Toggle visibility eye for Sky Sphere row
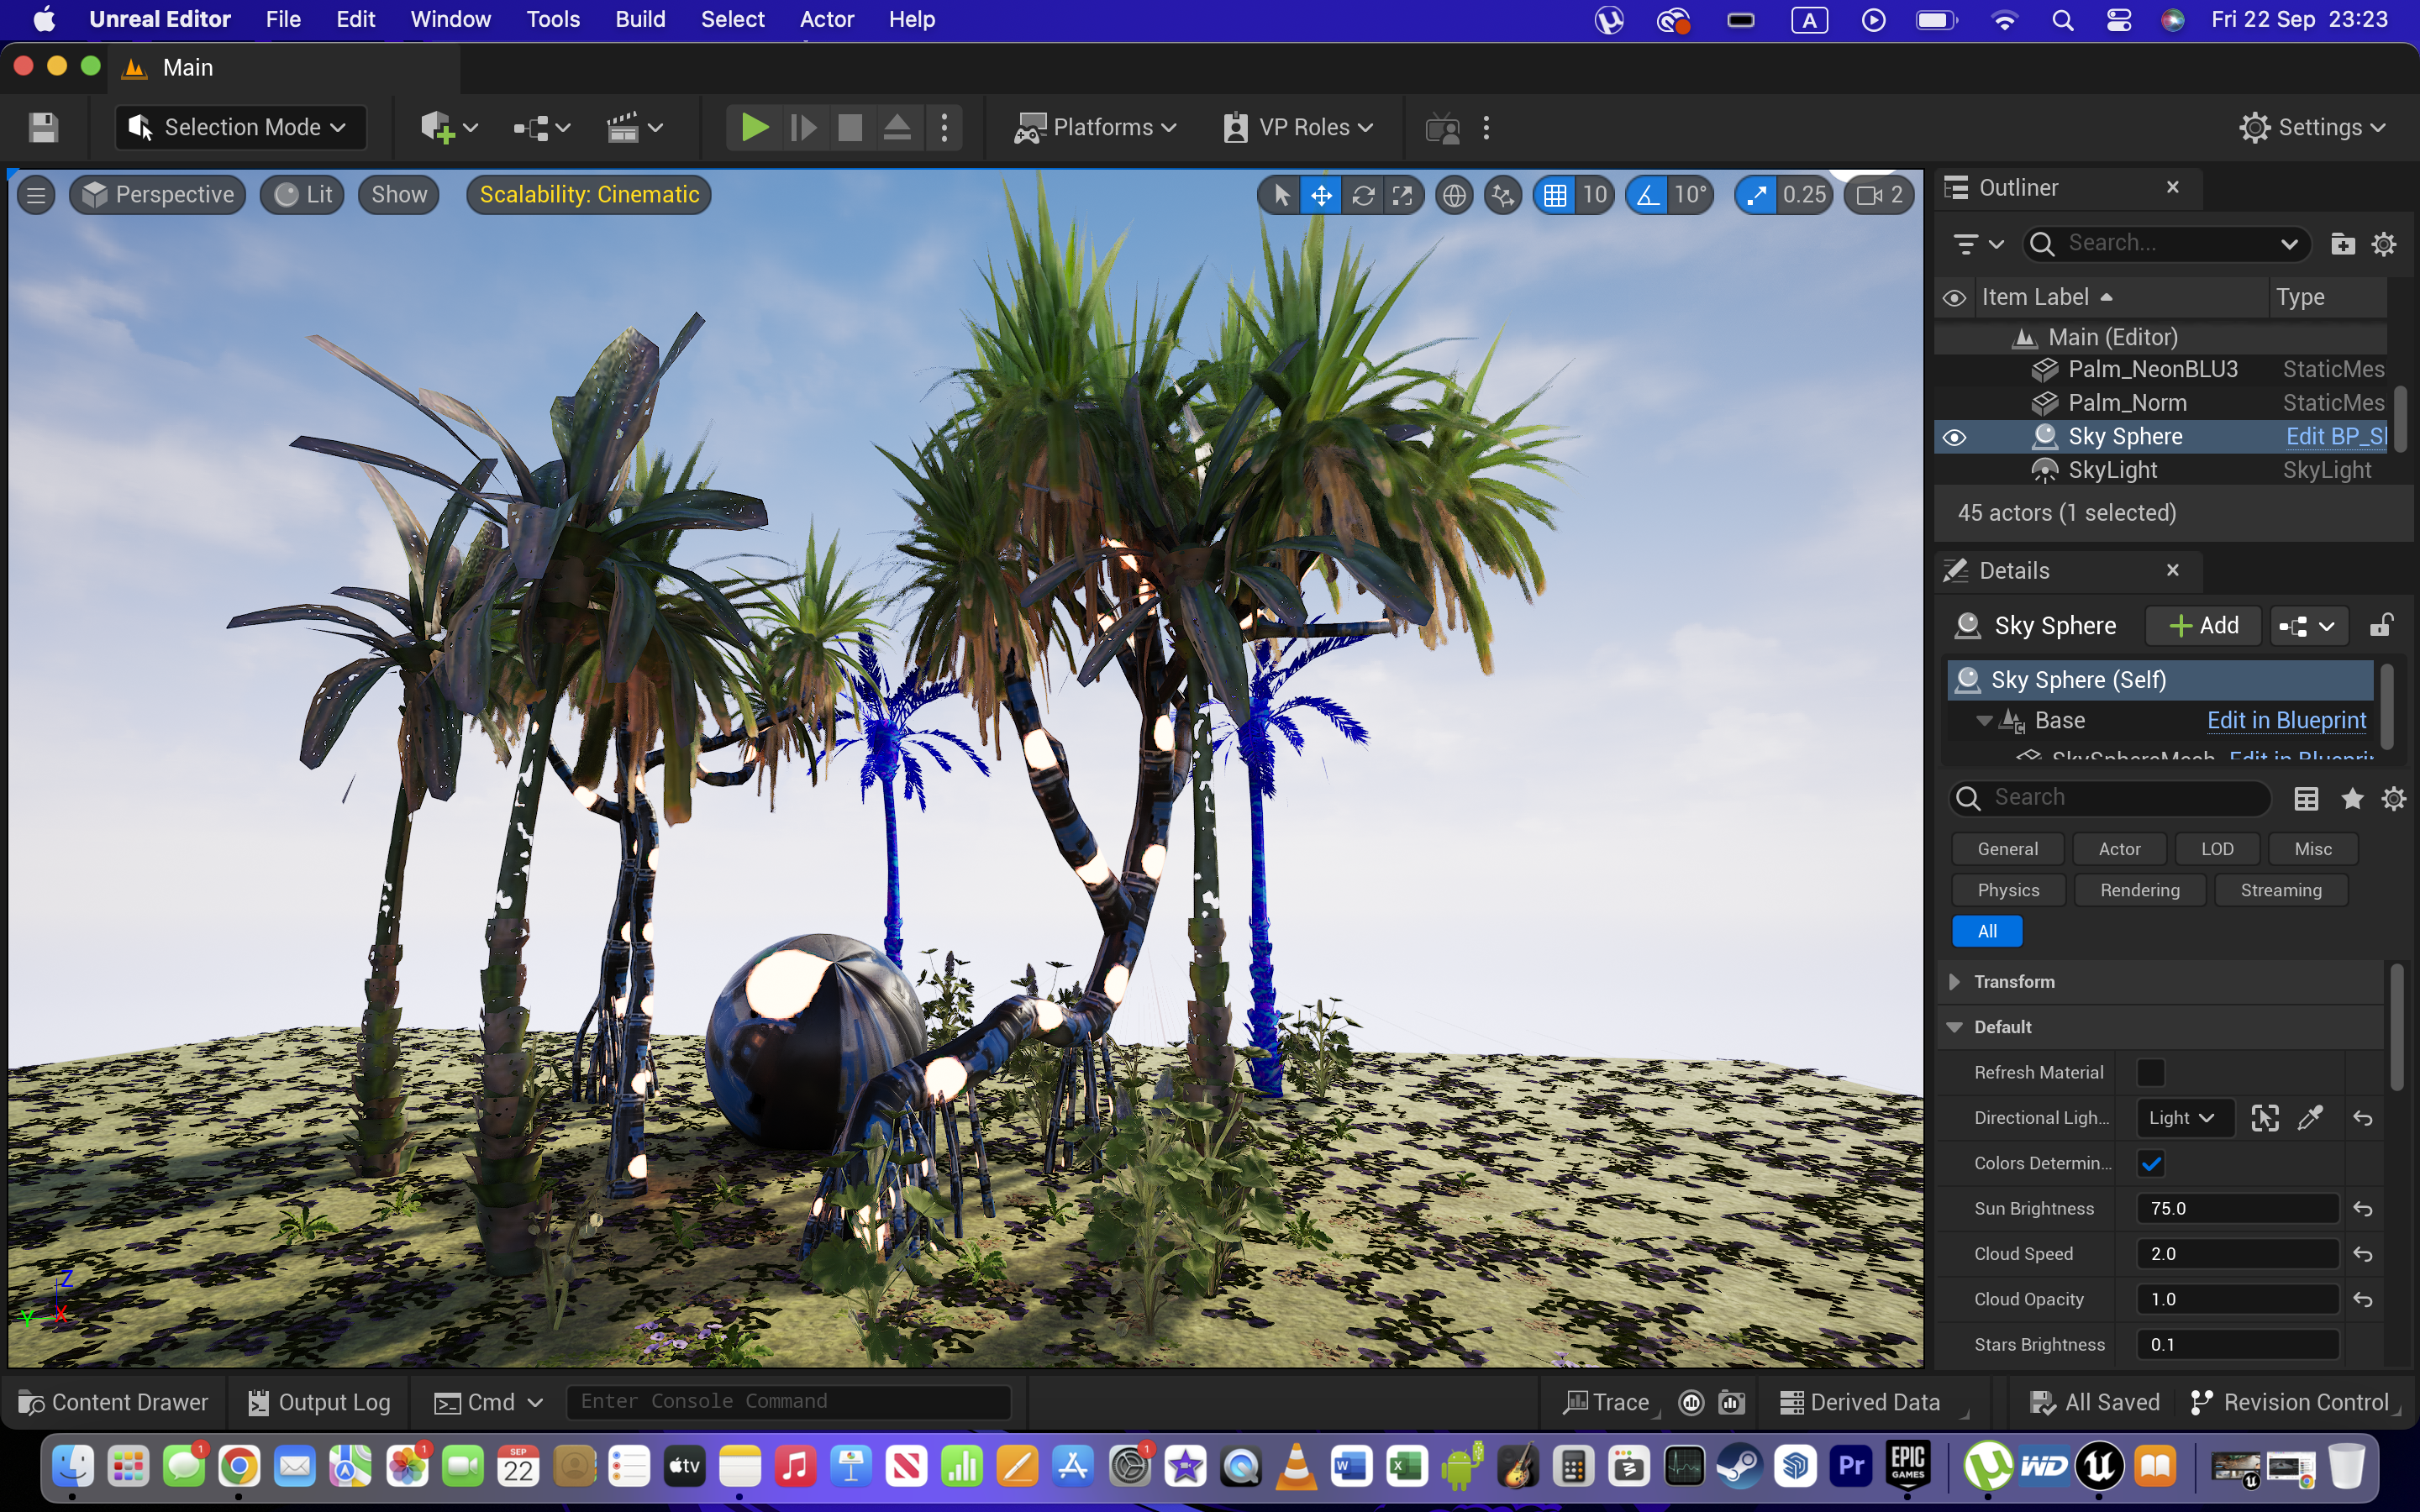The height and width of the screenshot is (1512, 2420). 1954,437
